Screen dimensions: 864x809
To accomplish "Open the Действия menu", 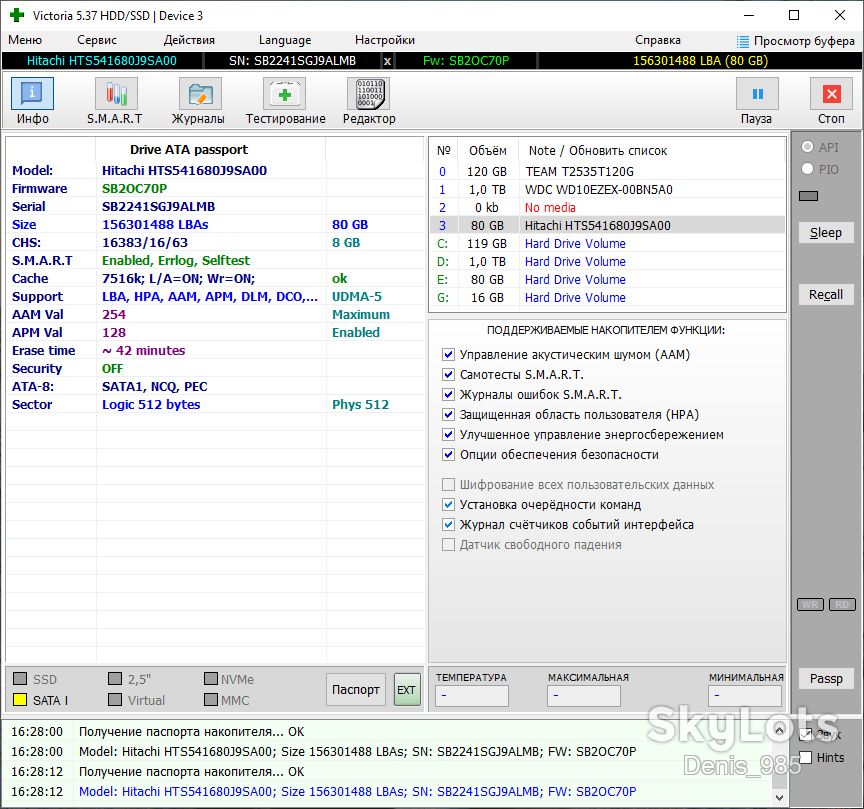I will 189,40.
